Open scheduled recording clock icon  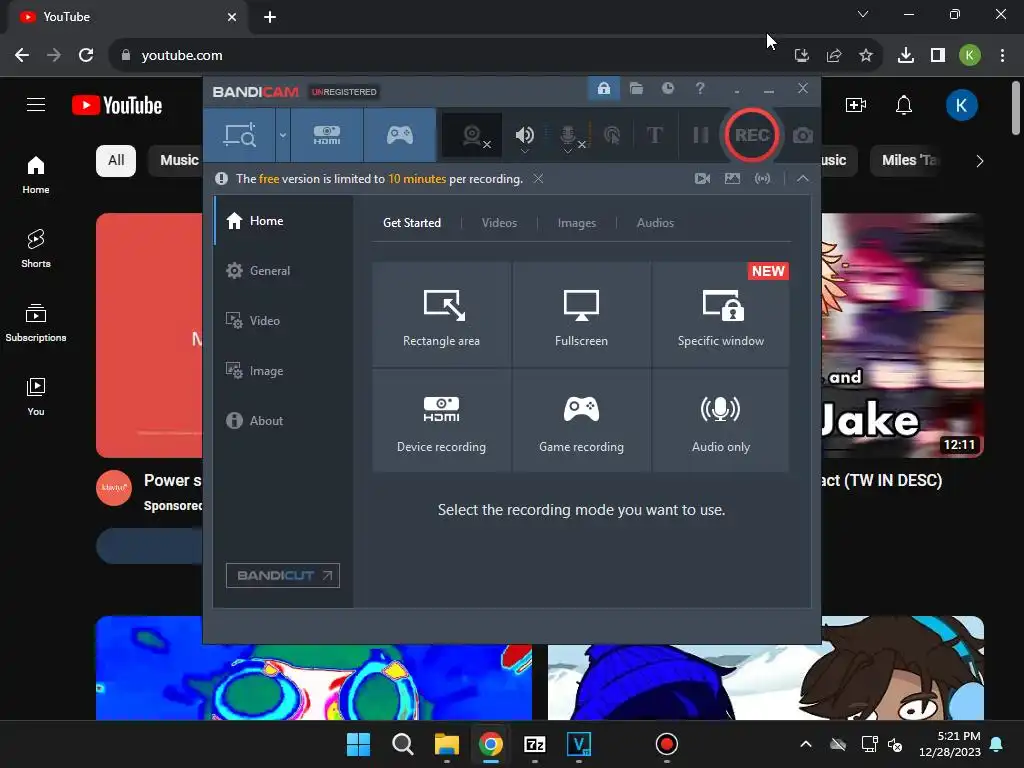click(x=667, y=88)
